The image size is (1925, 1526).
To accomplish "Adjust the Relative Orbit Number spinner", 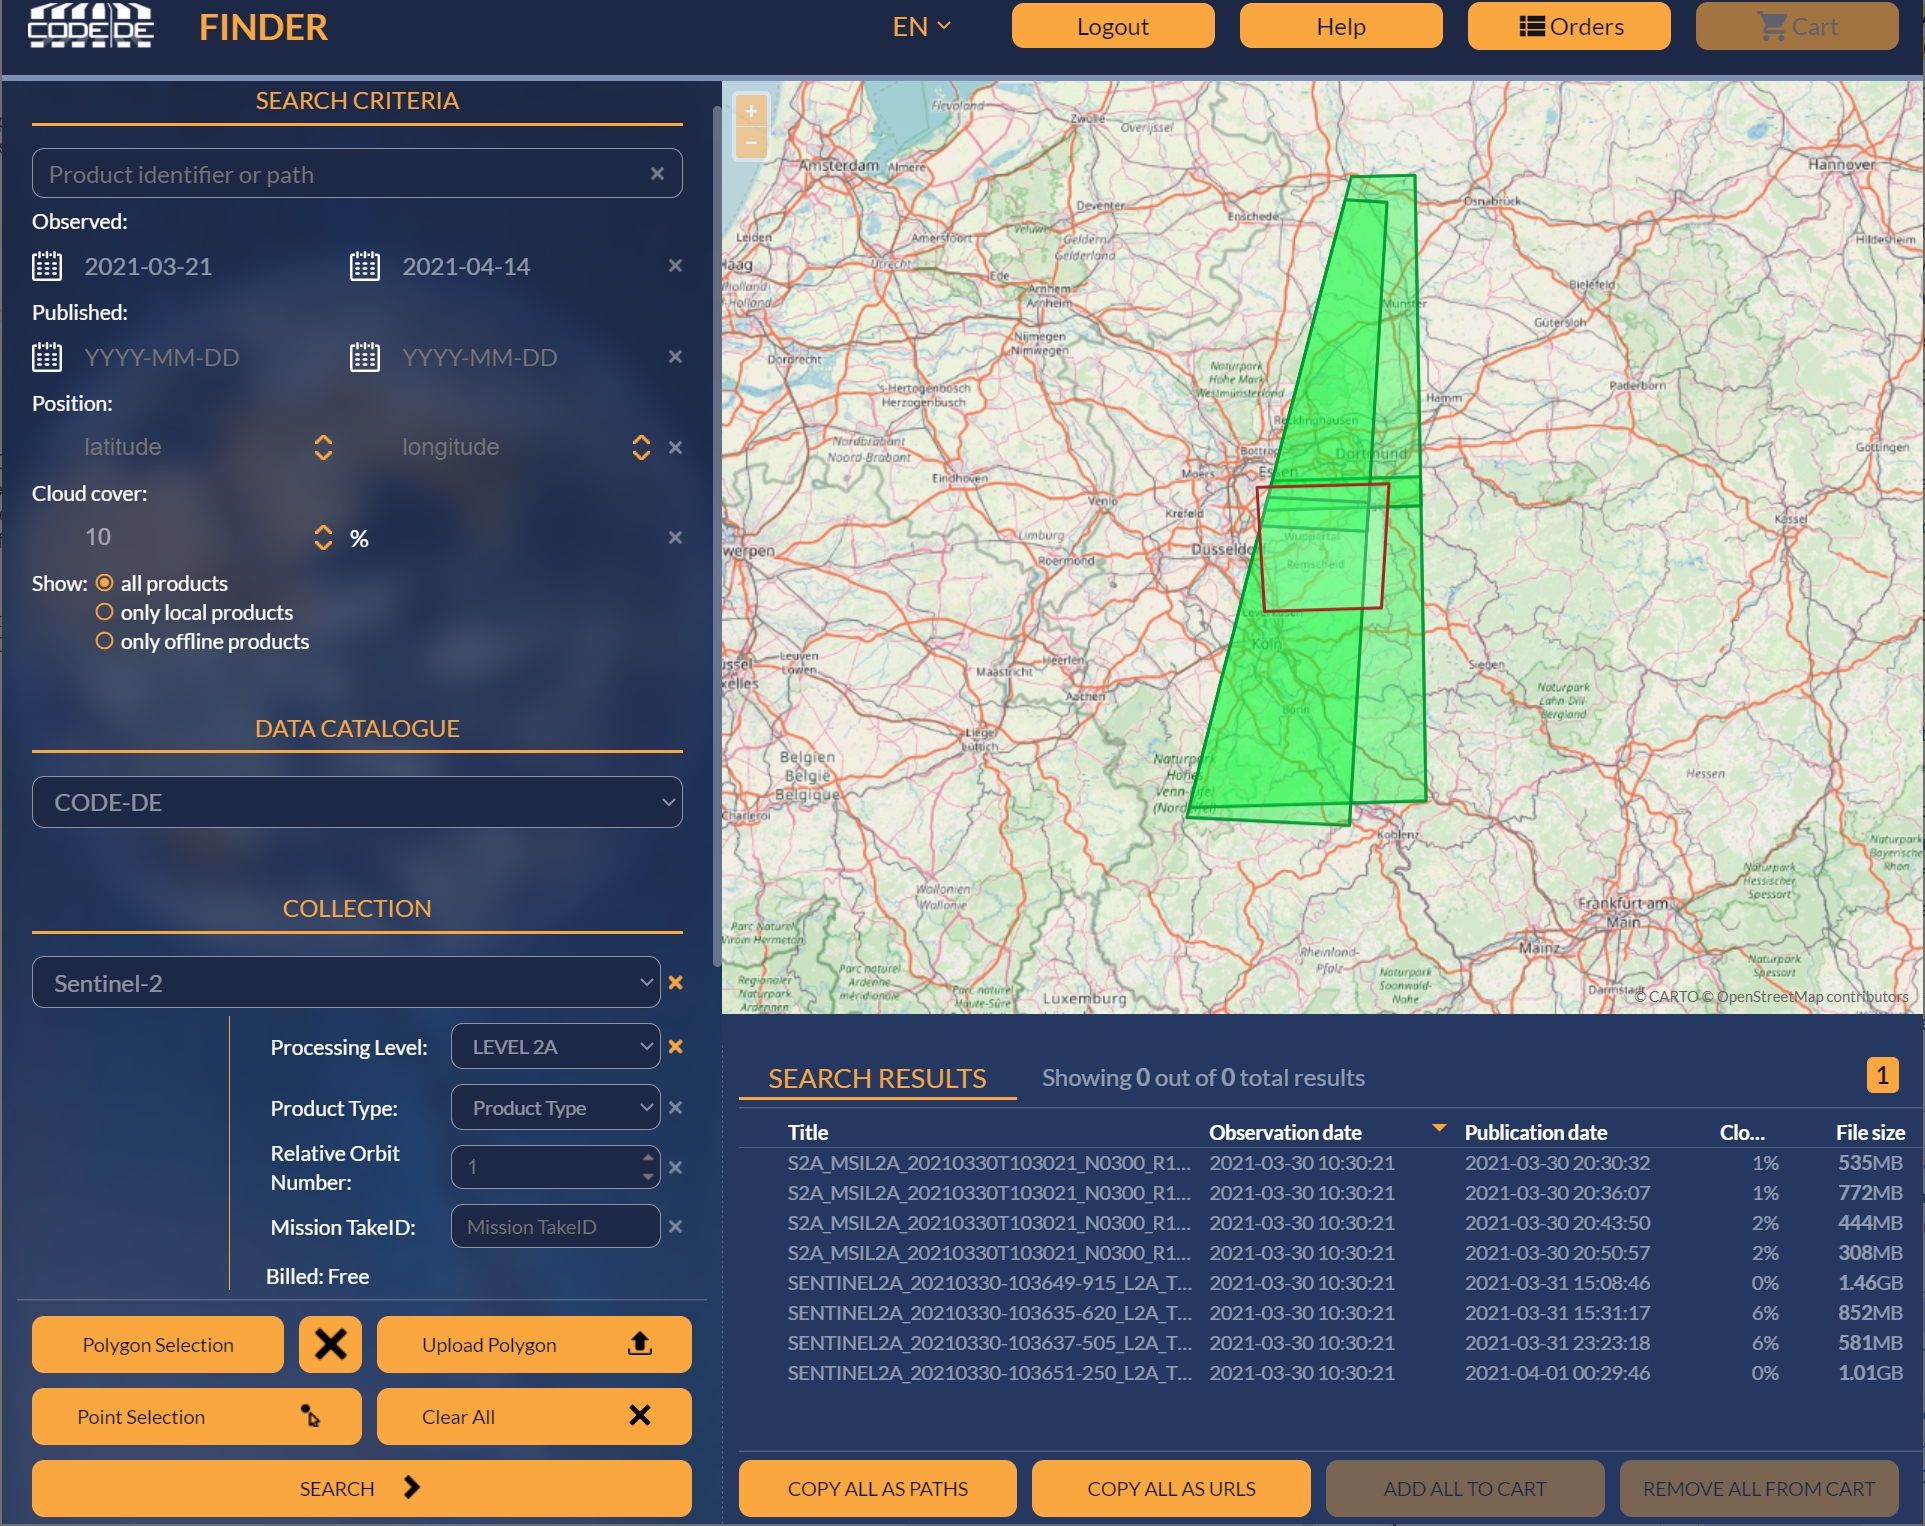I will [648, 1167].
